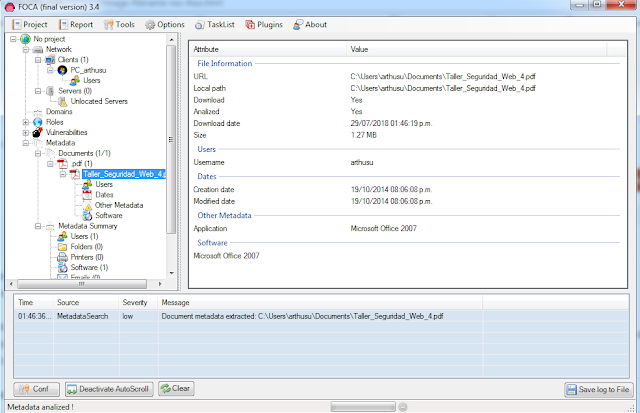Viewport: 640px width, 413px height.
Task: Click the Users icon under the PDF document
Action: coord(87,185)
